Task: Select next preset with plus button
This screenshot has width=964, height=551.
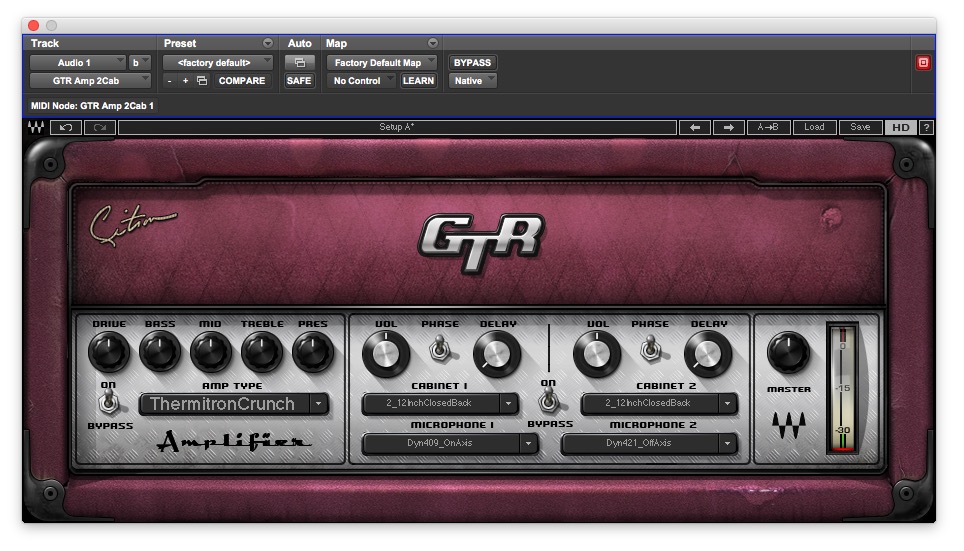Action: click(185, 81)
